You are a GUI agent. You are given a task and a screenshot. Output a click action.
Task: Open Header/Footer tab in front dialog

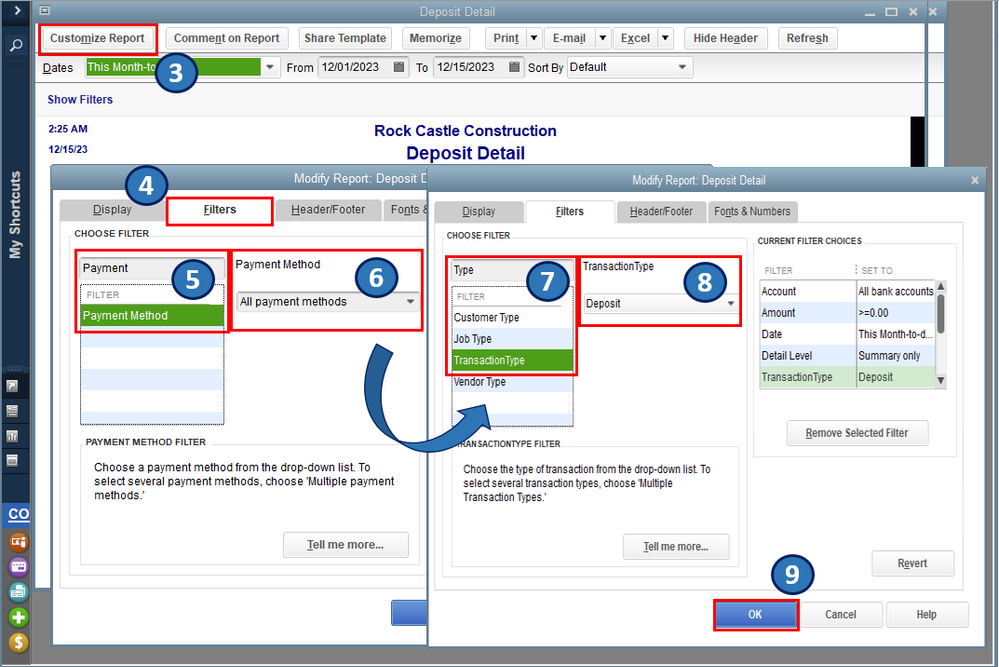(x=661, y=212)
